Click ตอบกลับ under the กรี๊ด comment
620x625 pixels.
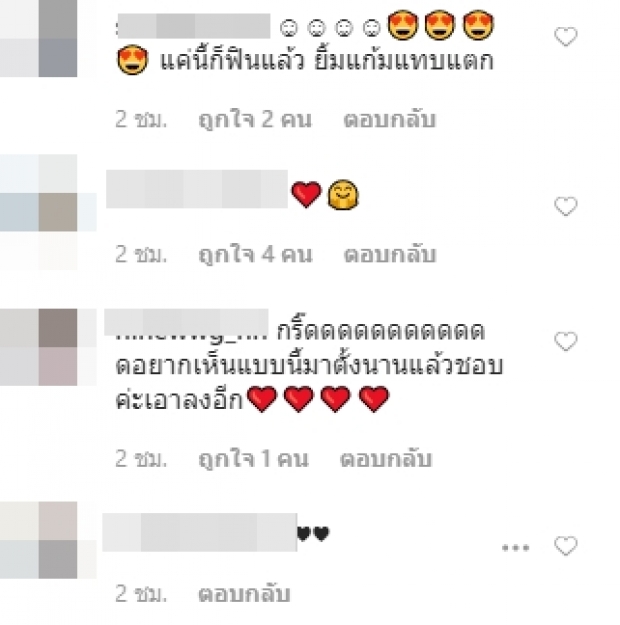[386, 458]
